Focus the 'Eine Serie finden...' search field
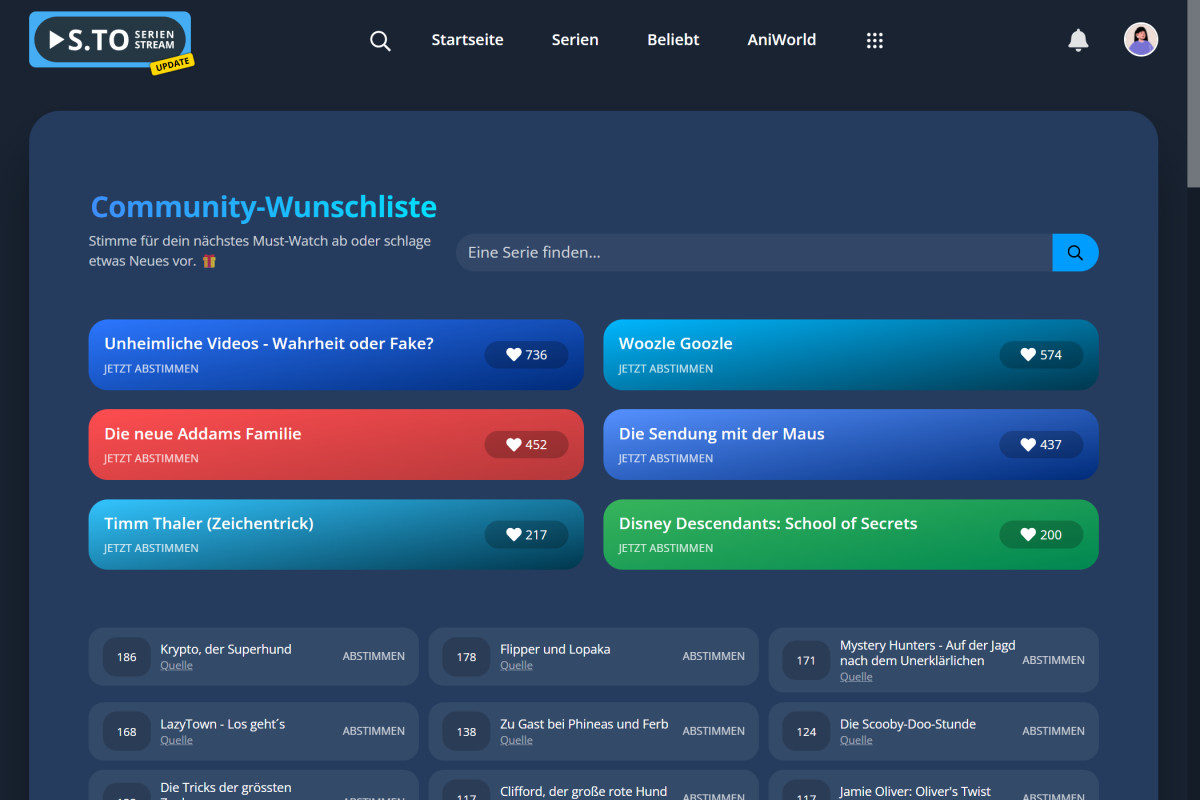 pos(754,253)
